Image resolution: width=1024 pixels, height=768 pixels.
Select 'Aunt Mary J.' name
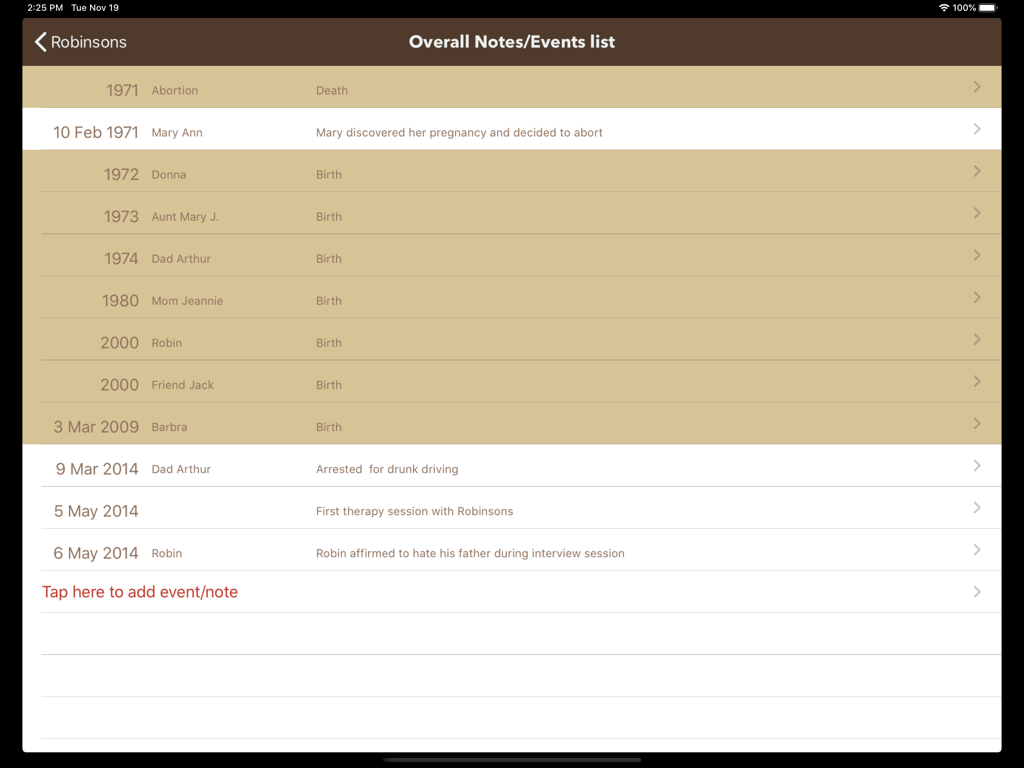(185, 217)
